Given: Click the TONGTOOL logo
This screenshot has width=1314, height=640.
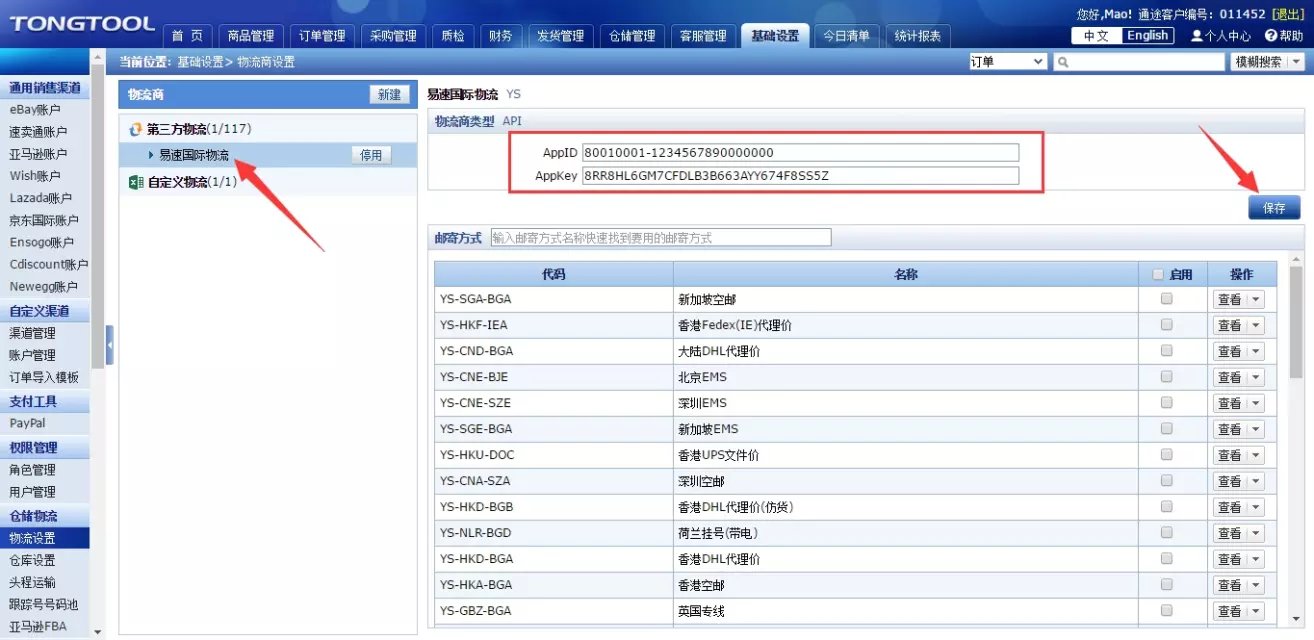Looking at the screenshot, I should click(82, 23).
